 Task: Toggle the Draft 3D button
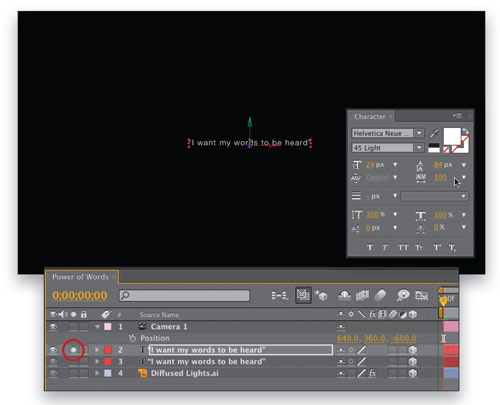click(322, 295)
